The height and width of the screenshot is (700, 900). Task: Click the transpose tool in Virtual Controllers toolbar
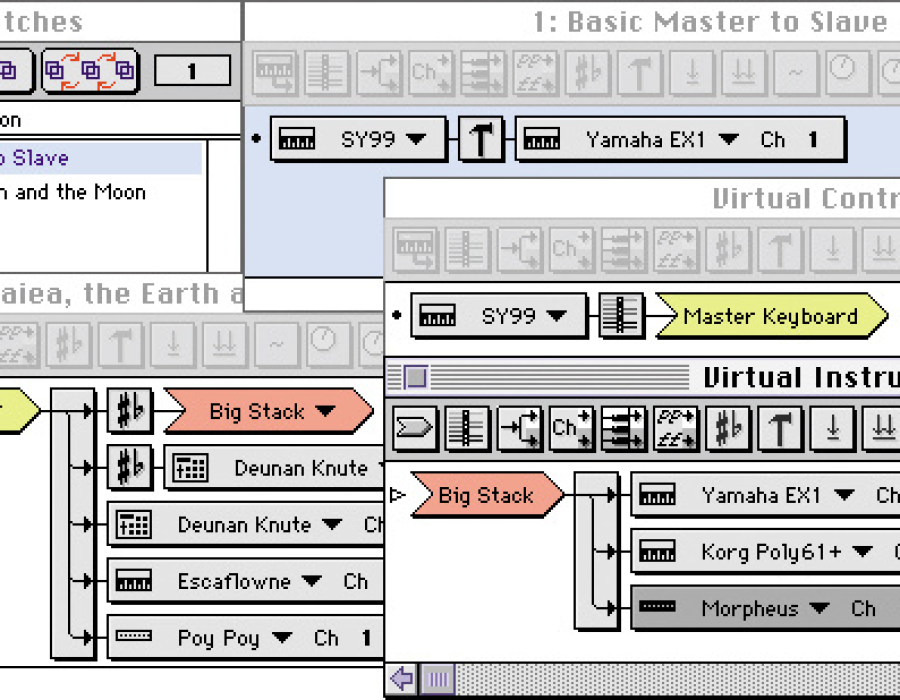tap(728, 250)
